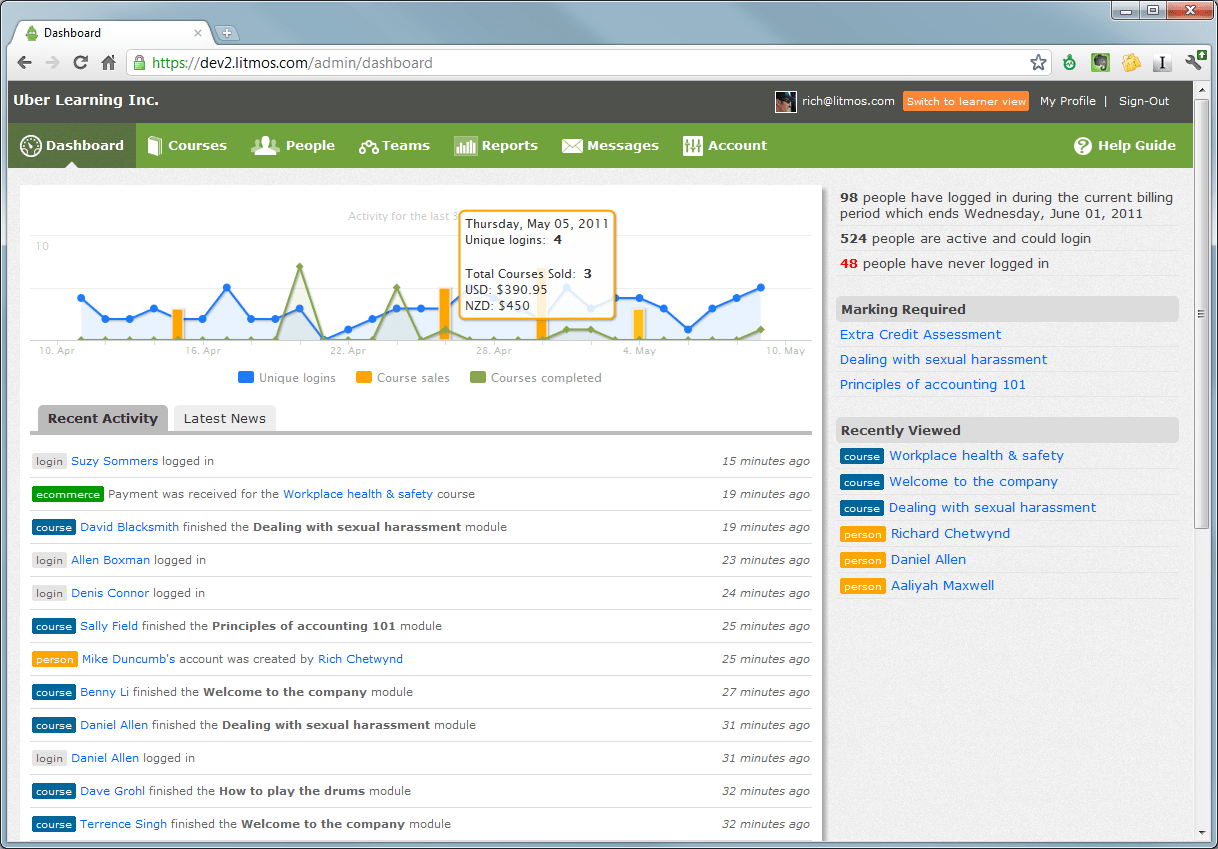Viewport: 1218px width, 849px height.
Task: Open the Courses section via its book icon
Action: [154, 146]
